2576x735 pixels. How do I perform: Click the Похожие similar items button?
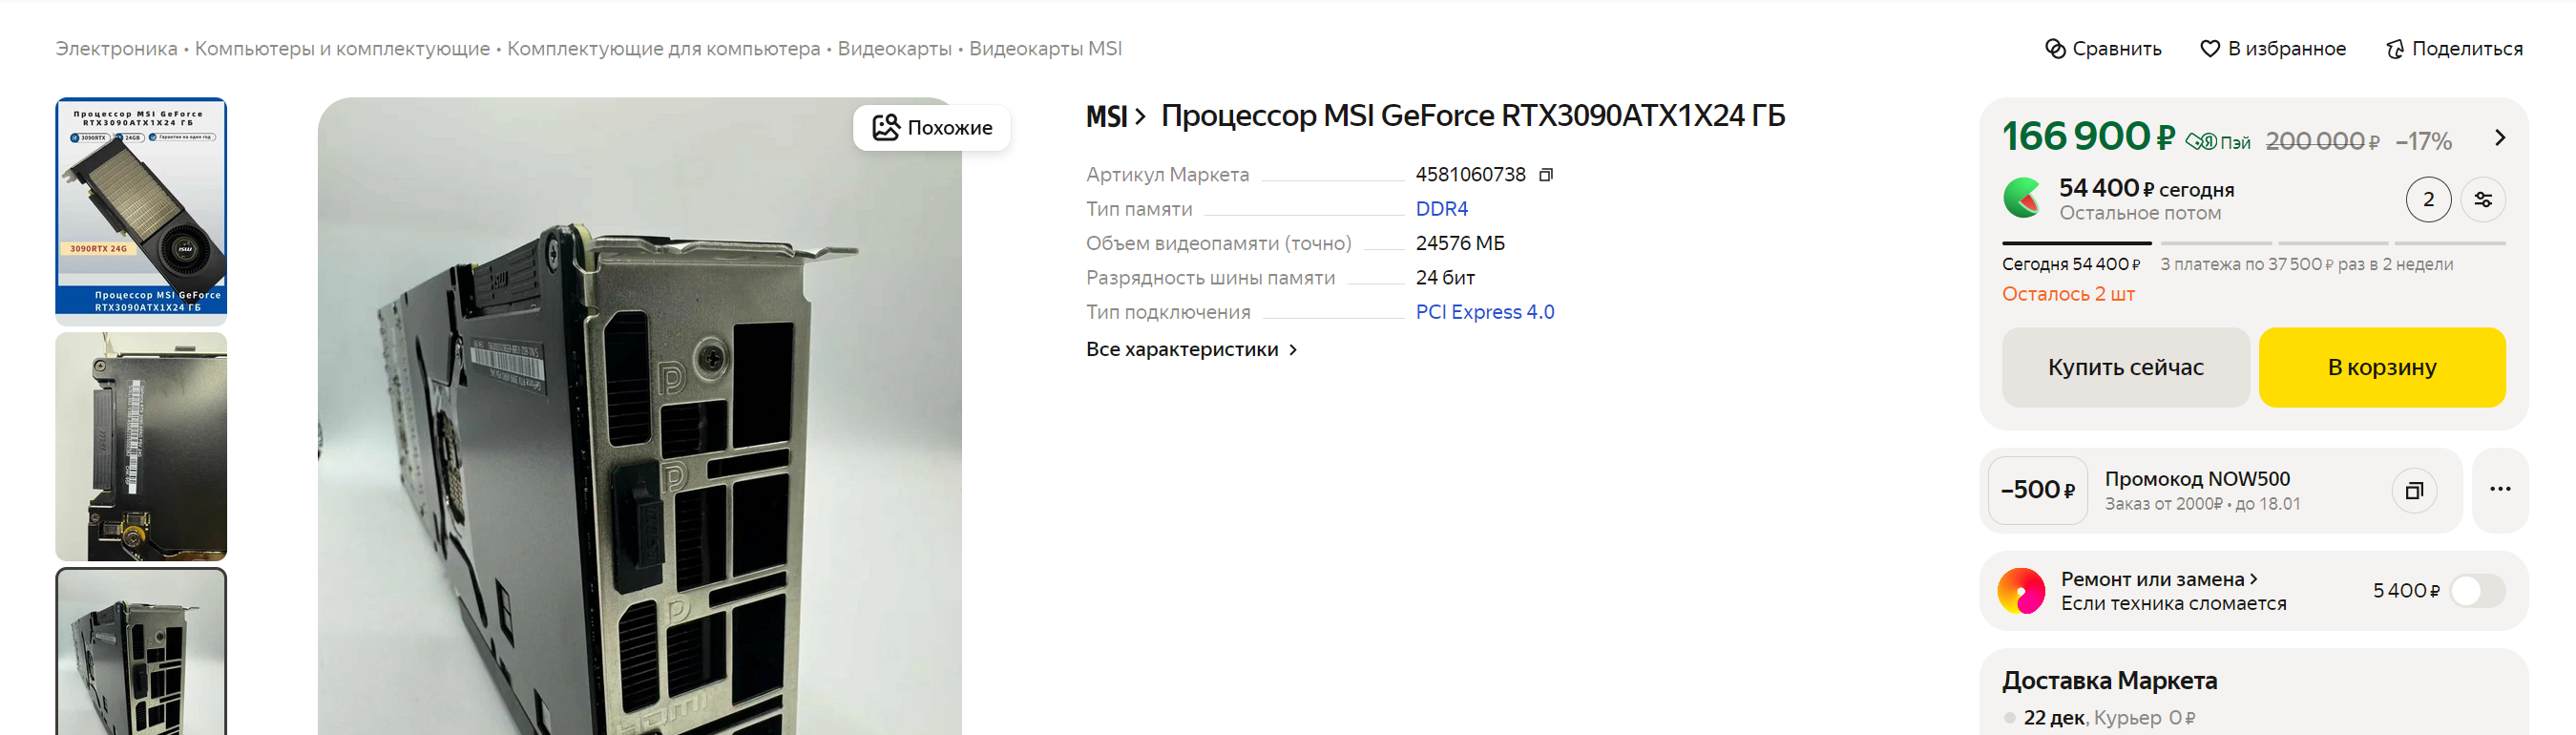(932, 128)
